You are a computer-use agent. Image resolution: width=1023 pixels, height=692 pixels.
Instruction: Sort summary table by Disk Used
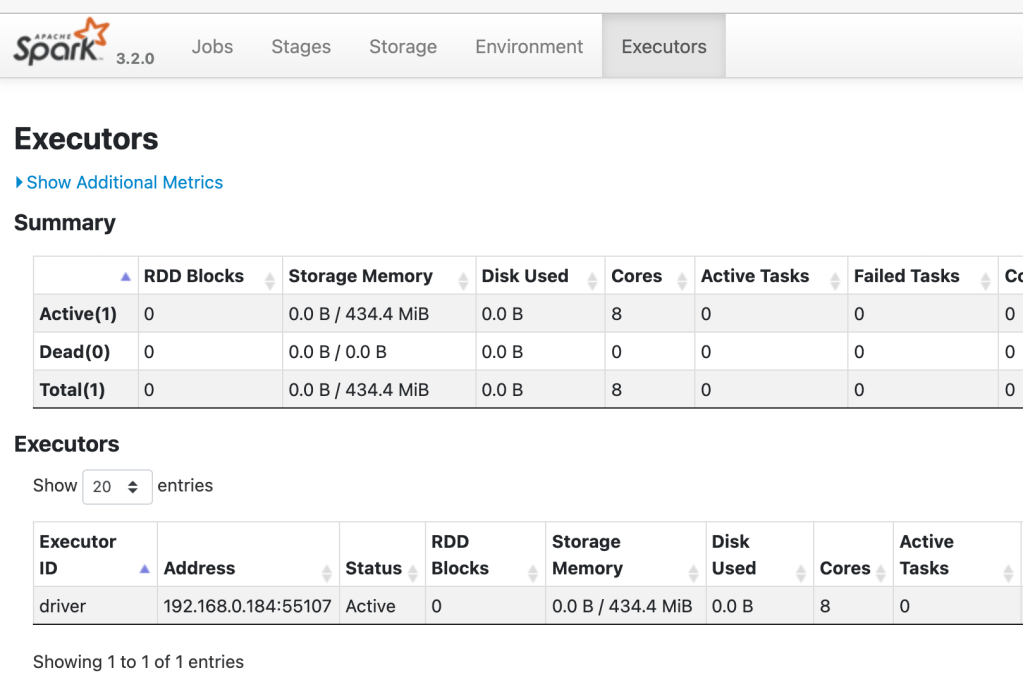click(x=540, y=276)
